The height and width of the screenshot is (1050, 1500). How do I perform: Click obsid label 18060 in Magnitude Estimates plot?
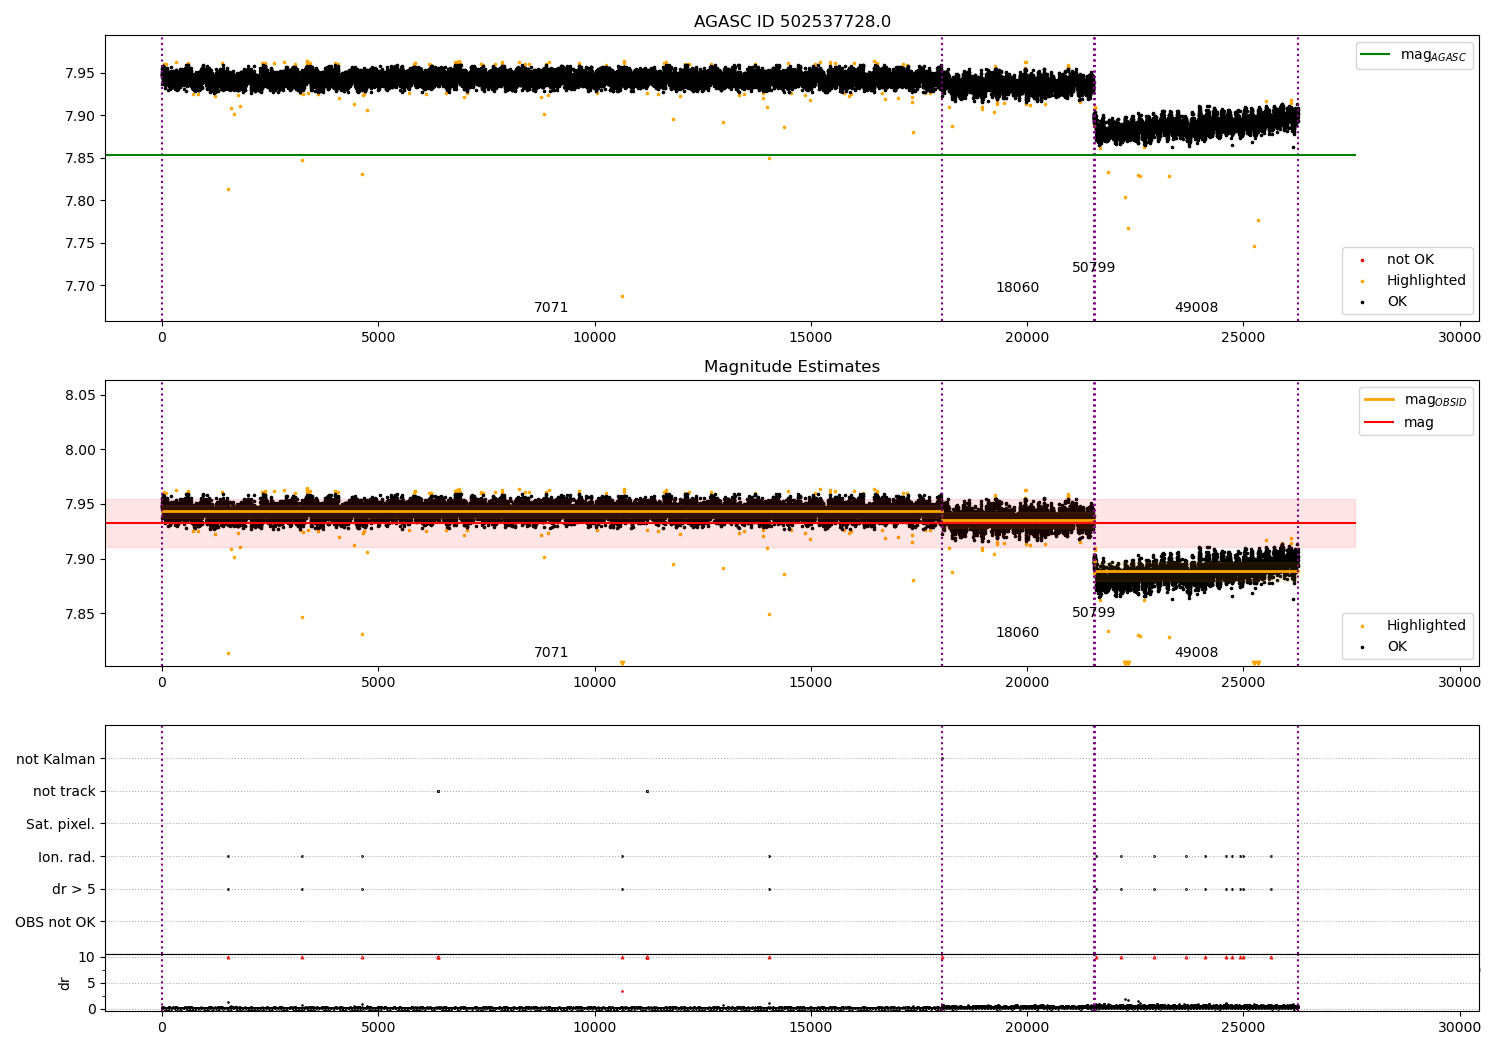(1017, 633)
